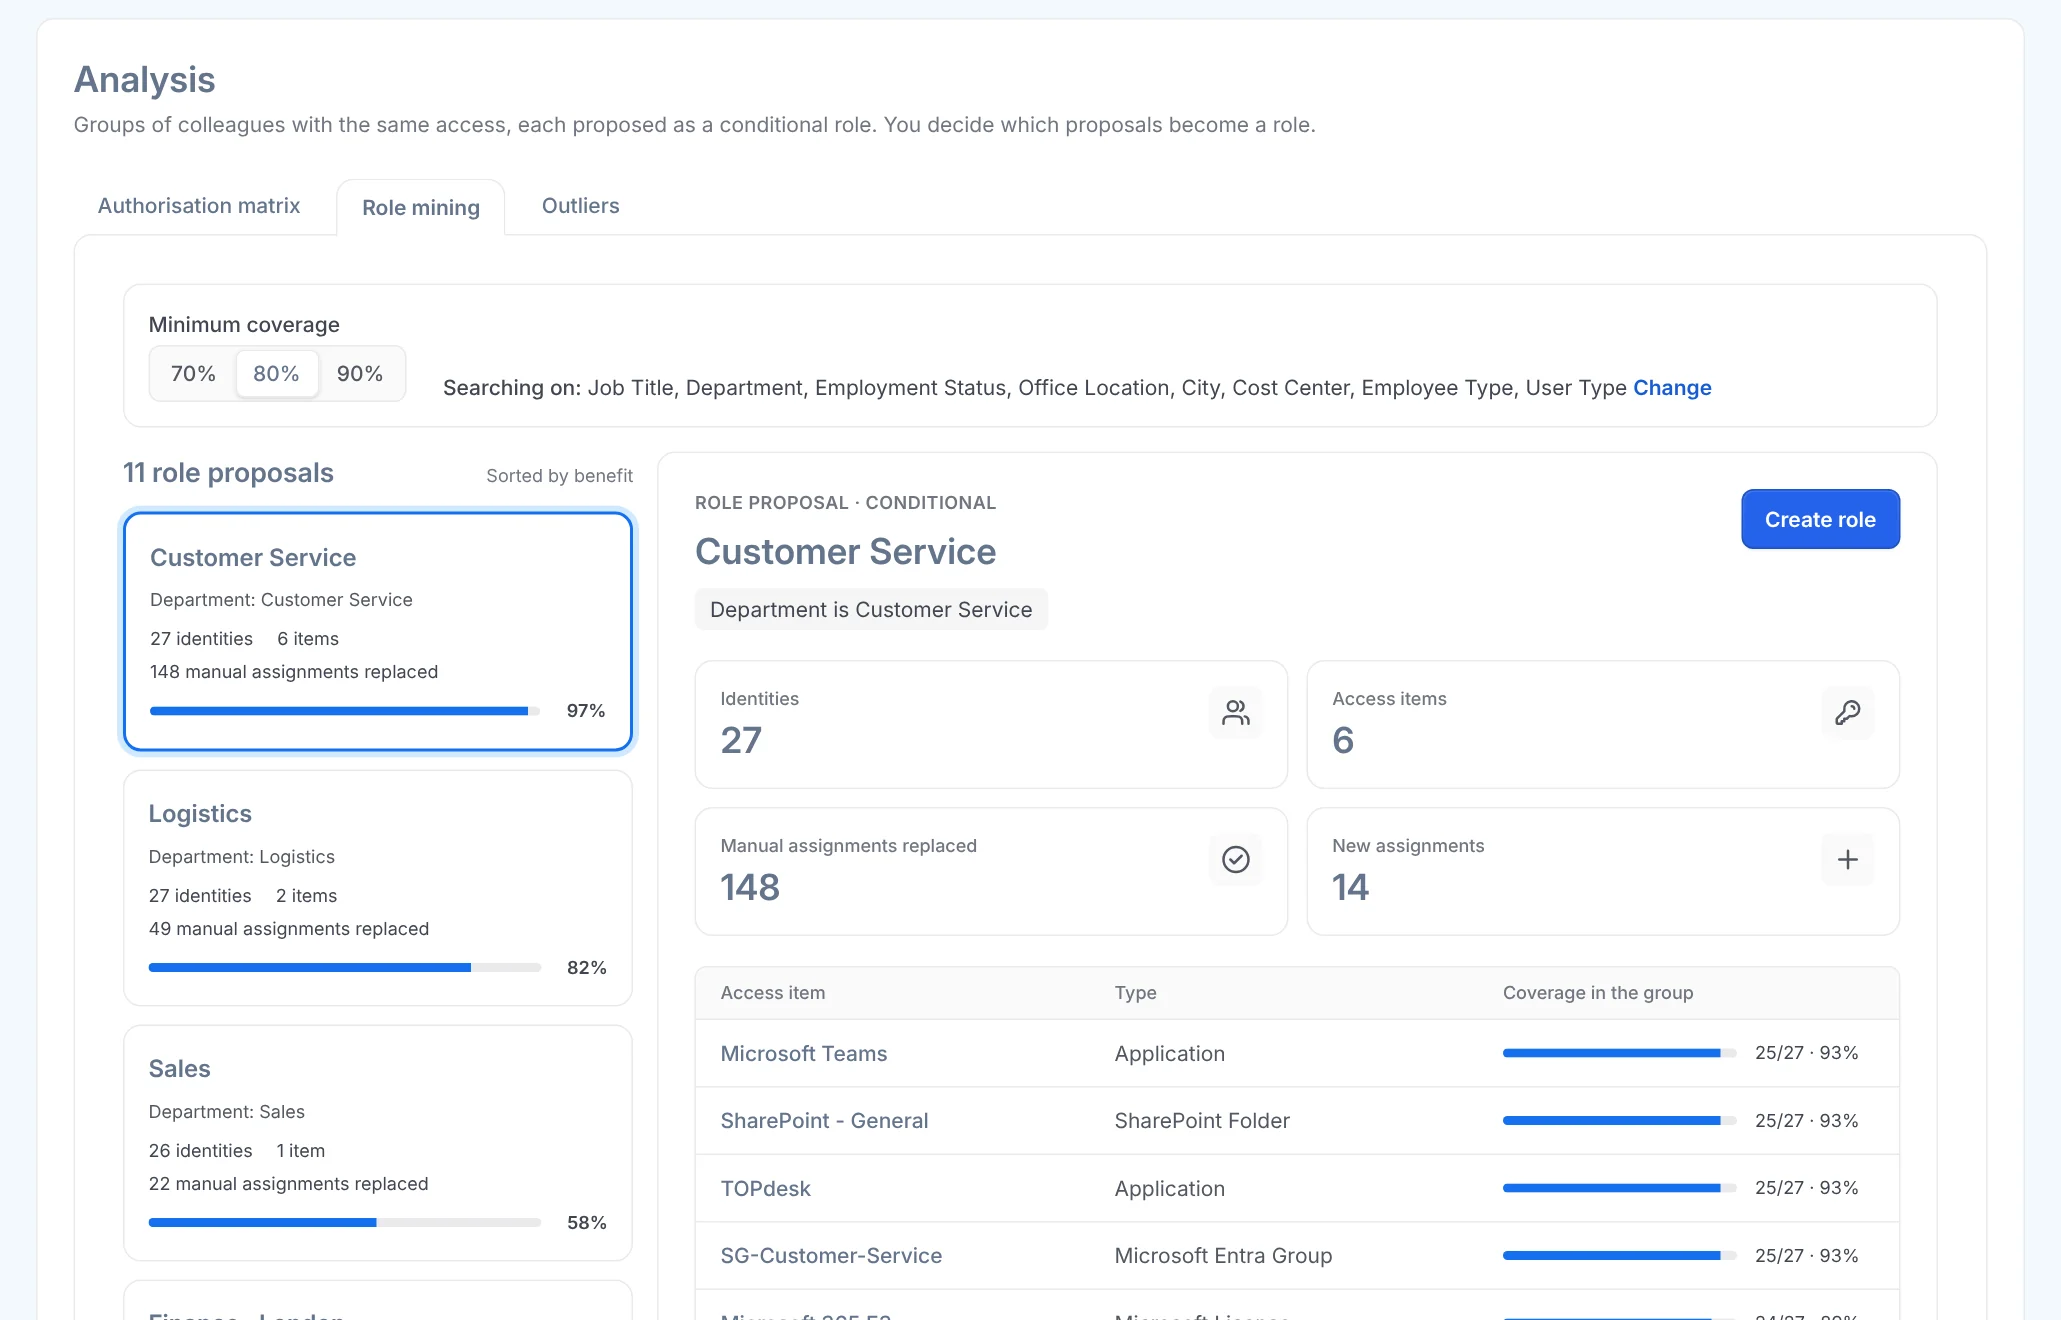Select 70% minimum coverage
The width and height of the screenshot is (2061, 1320).
coord(193,373)
